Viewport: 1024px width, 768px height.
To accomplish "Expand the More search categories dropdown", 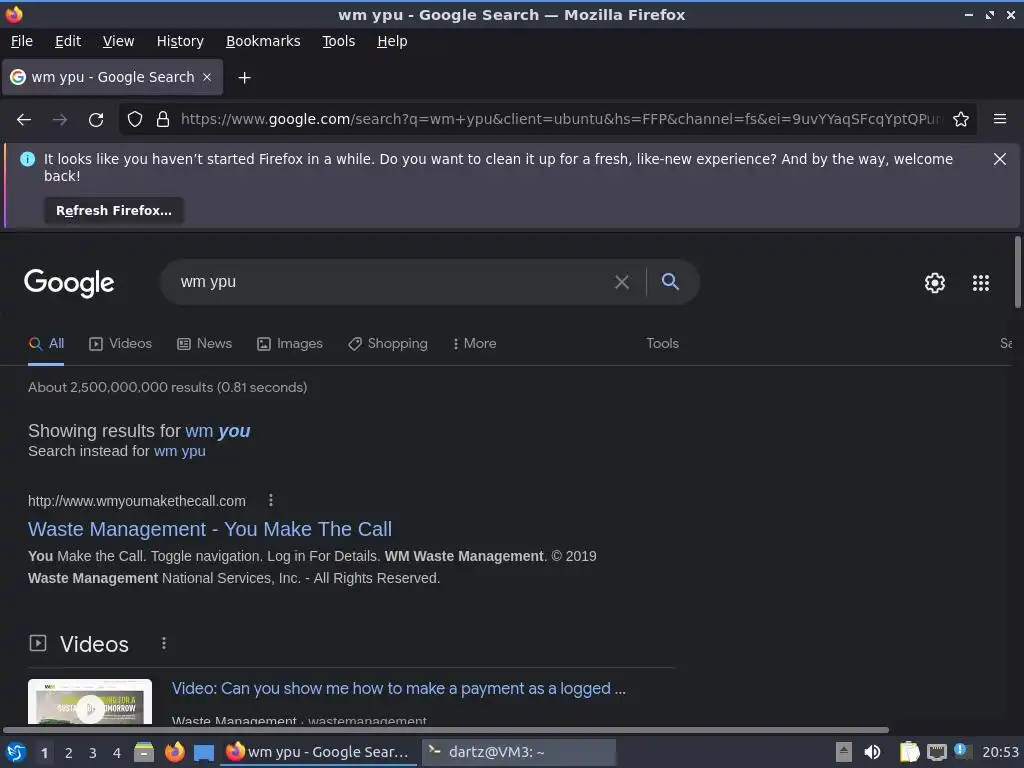I will coord(475,344).
